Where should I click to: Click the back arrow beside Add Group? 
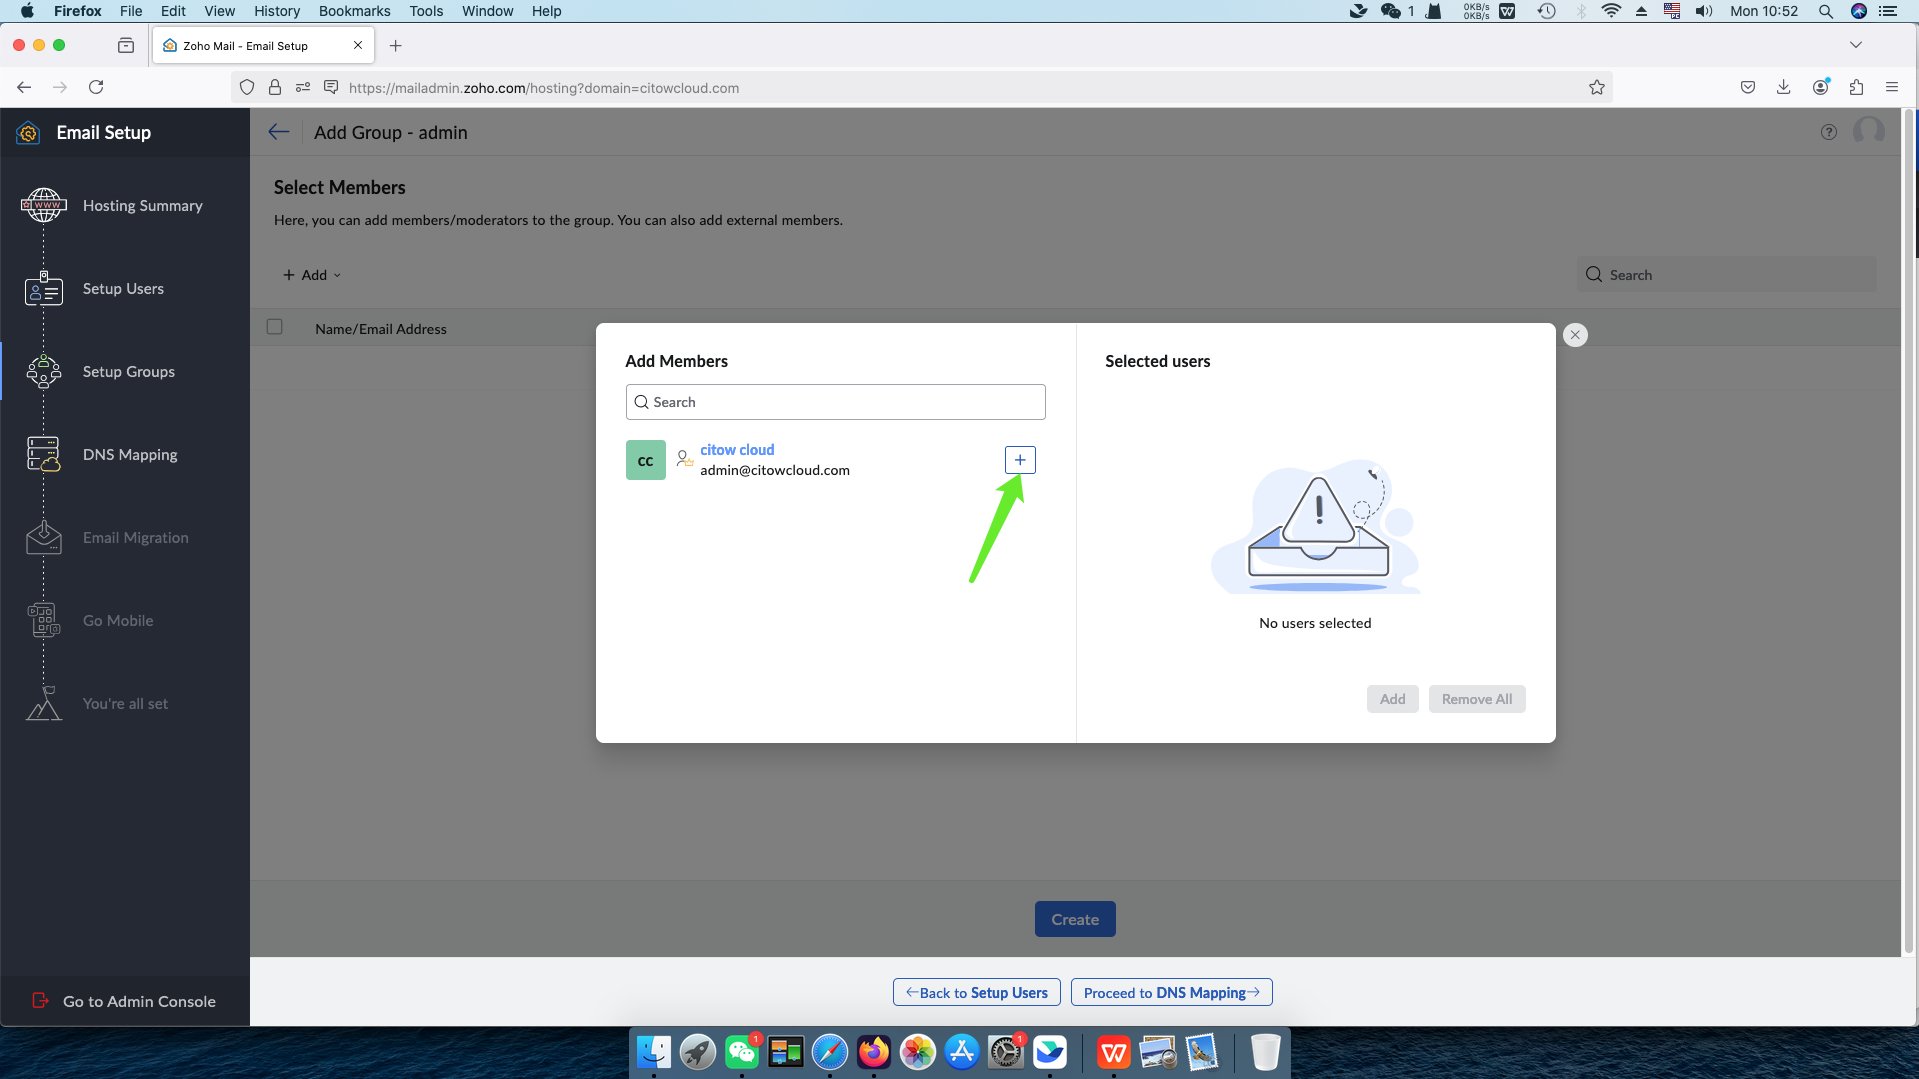tap(279, 132)
